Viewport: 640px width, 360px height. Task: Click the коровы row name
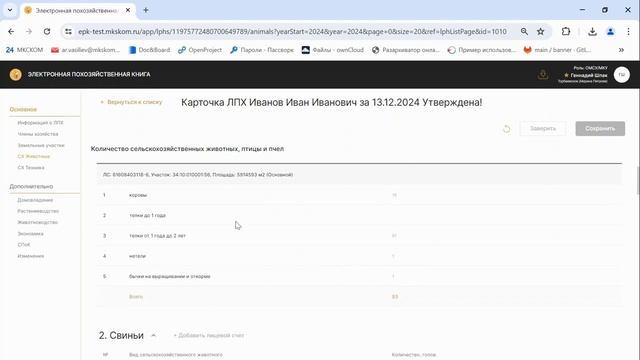[x=138, y=195]
